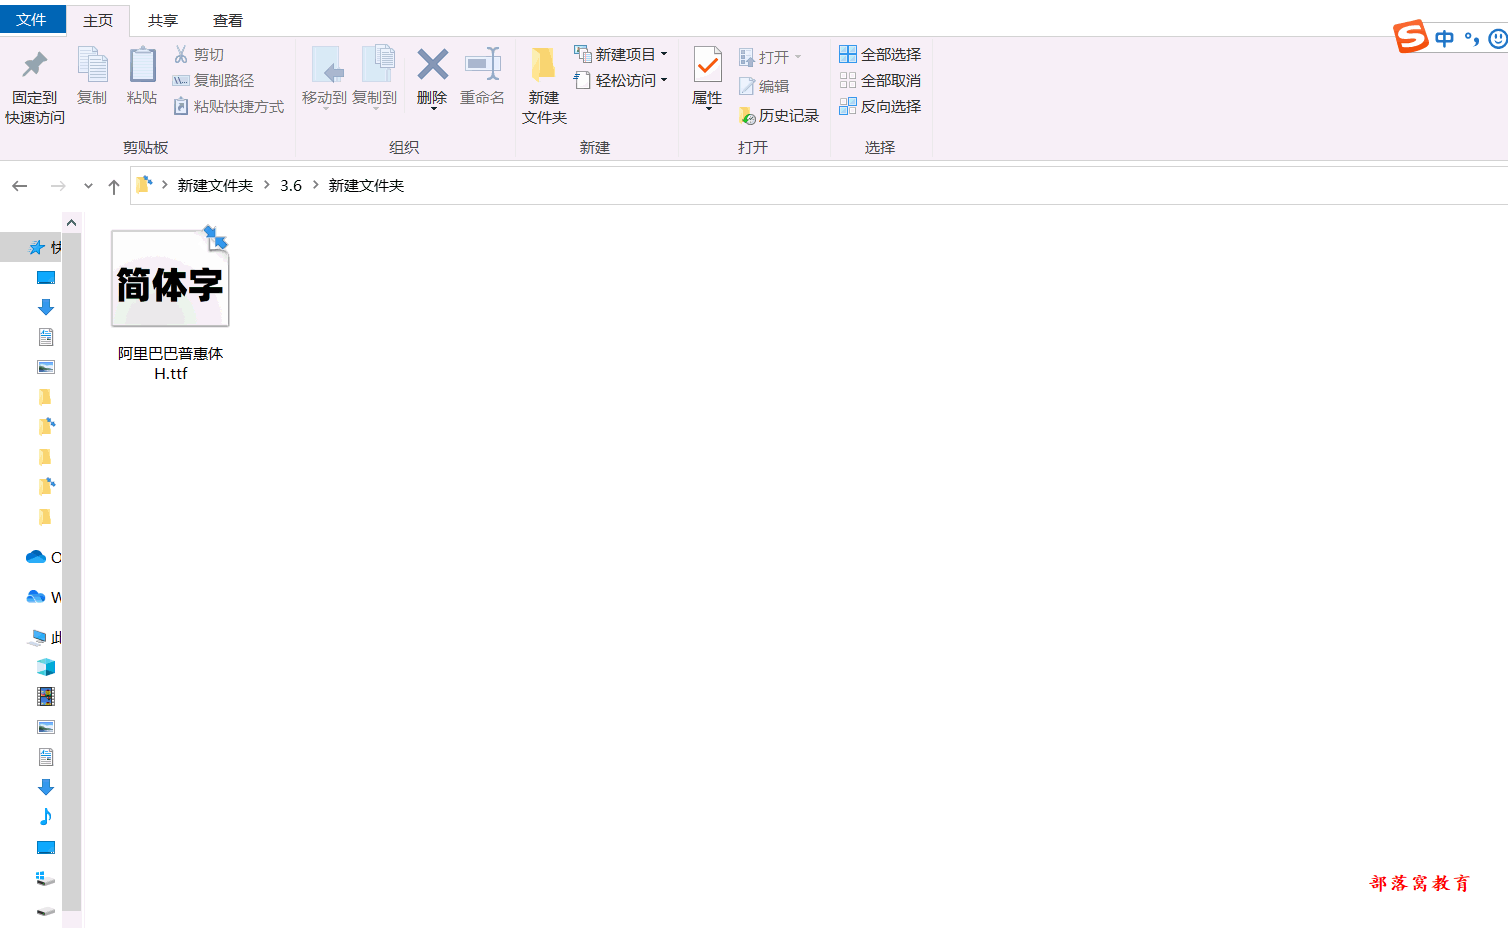Toggle Chinese/English mode 中 in IME bar
The width and height of the screenshot is (1508, 928).
pyautogui.click(x=1444, y=39)
